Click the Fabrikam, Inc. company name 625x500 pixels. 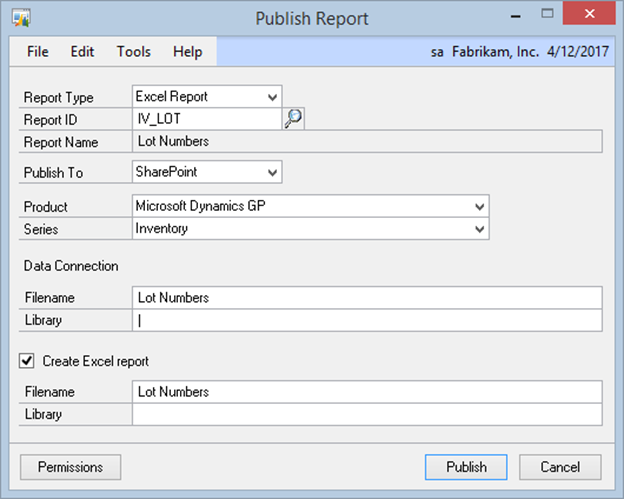tap(495, 52)
